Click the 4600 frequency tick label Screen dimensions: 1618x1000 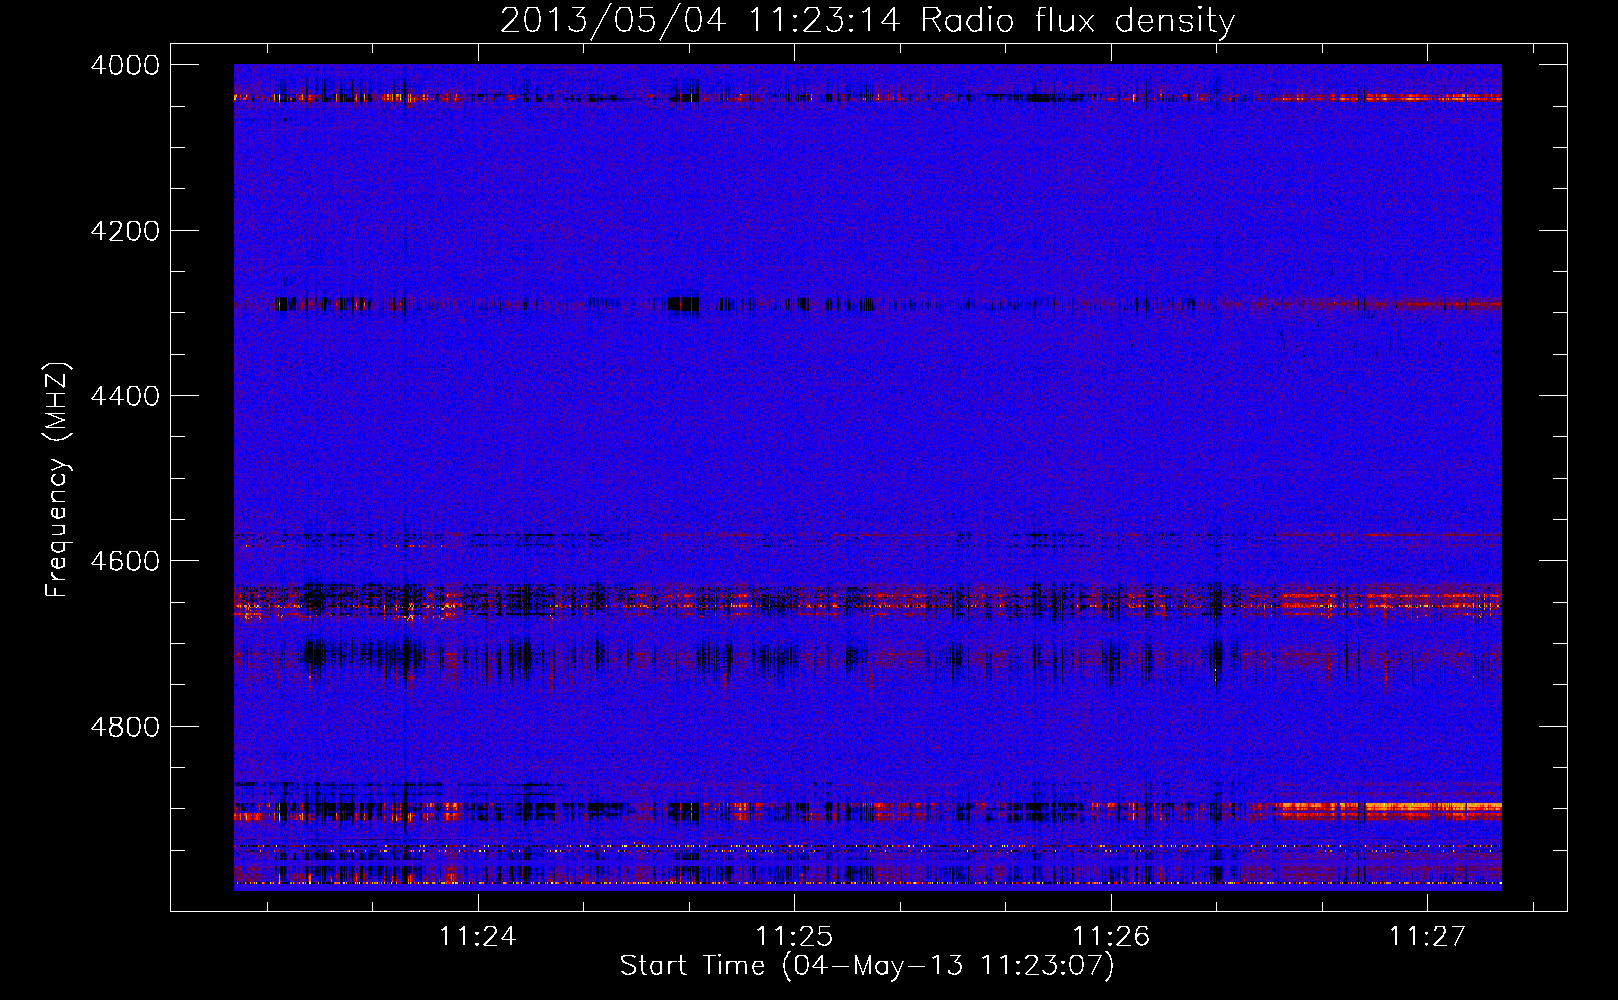tap(125, 561)
